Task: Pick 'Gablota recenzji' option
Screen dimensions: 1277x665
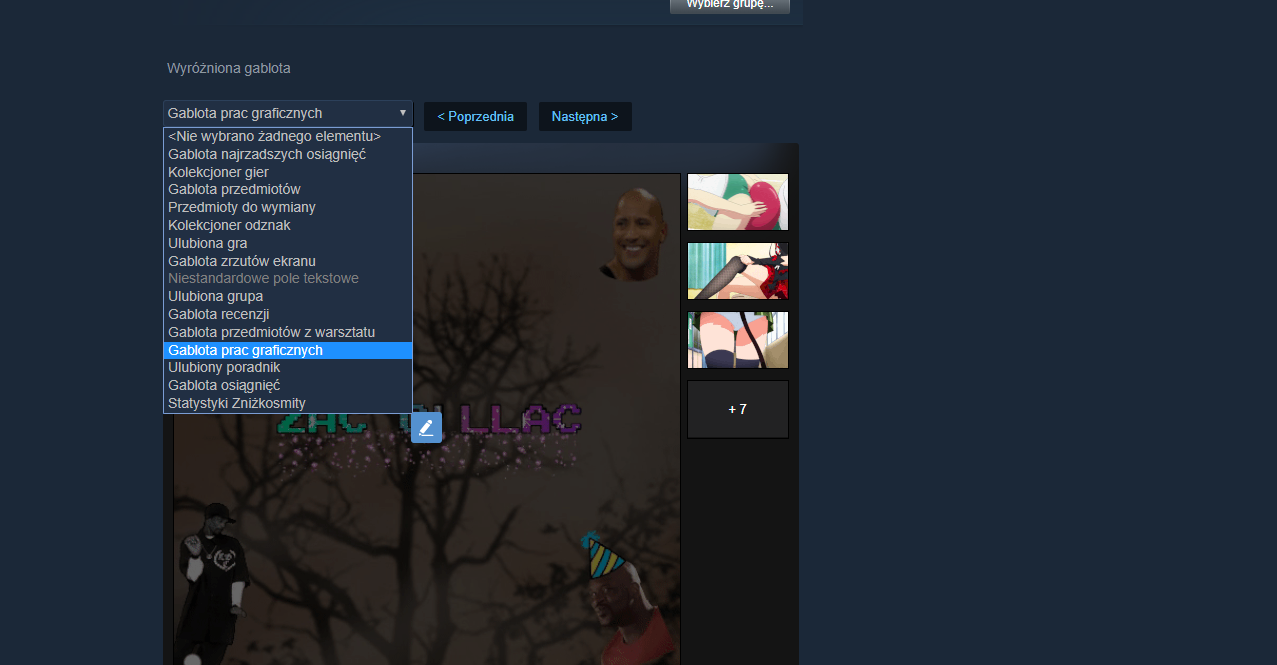Action: pos(219,314)
